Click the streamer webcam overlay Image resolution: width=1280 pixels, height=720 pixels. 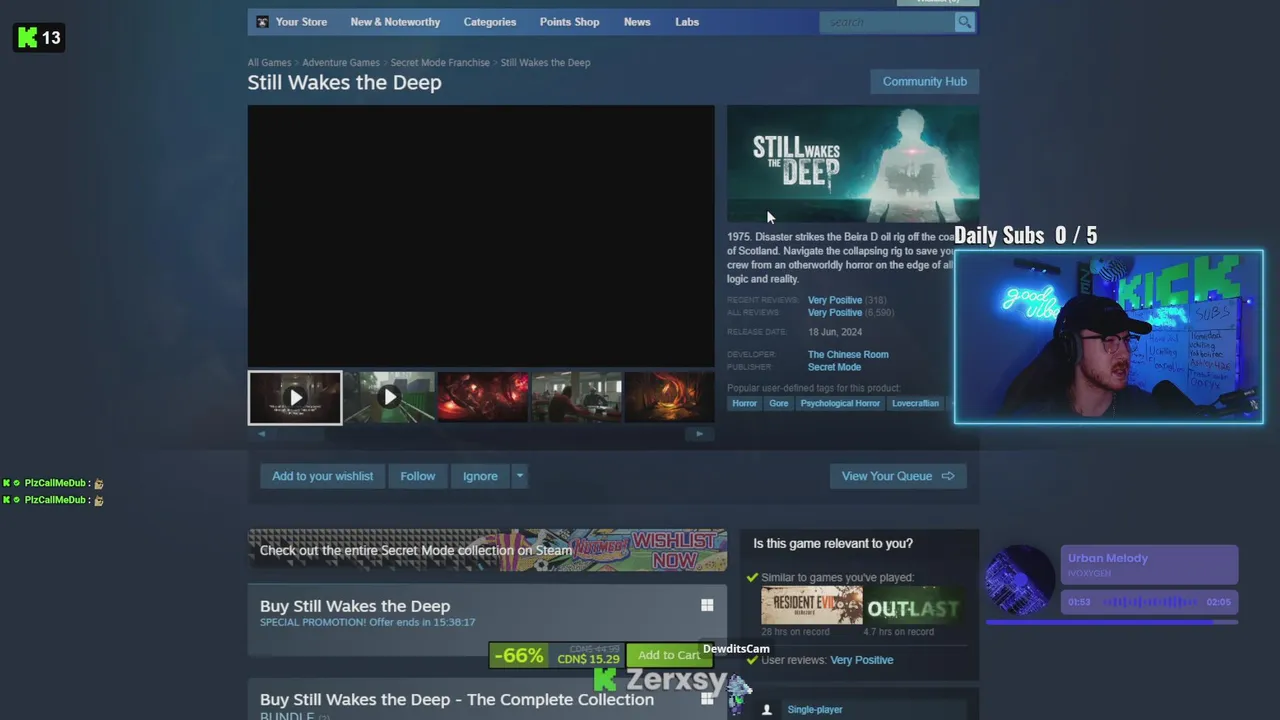point(1109,337)
